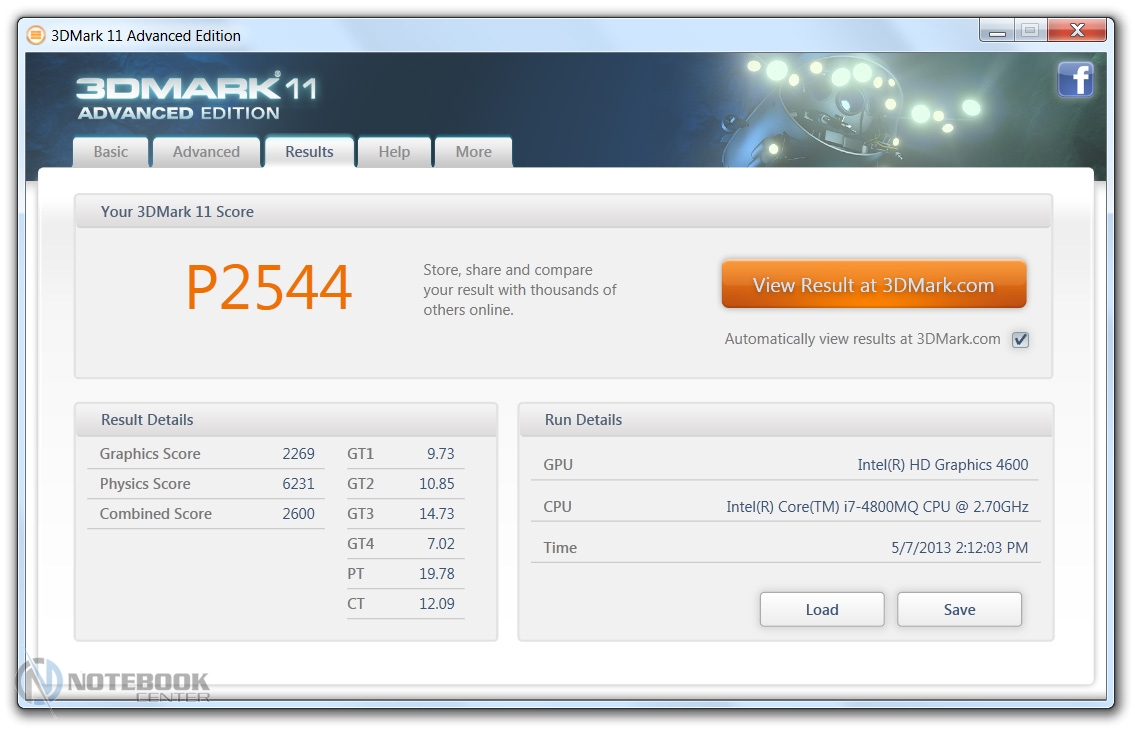Click the Facebook icon in the header
1135x729 pixels.
click(1075, 79)
